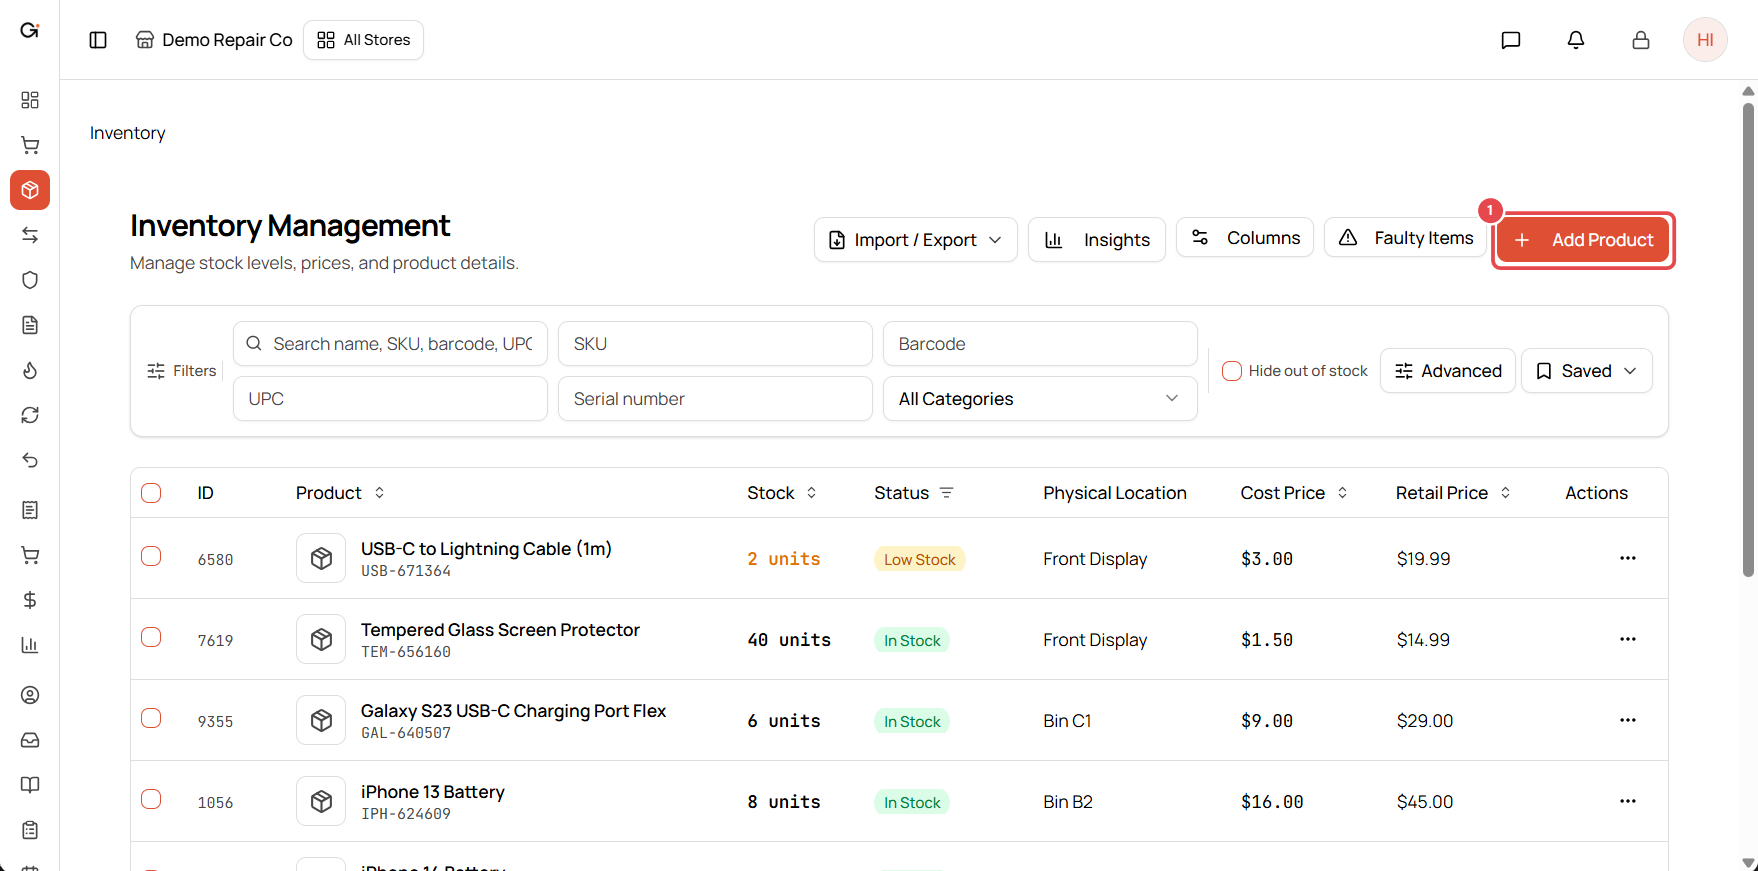Open row actions for iPhone 13 Battery
The height and width of the screenshot is (871, 1758).
(x=1628, y=801)
